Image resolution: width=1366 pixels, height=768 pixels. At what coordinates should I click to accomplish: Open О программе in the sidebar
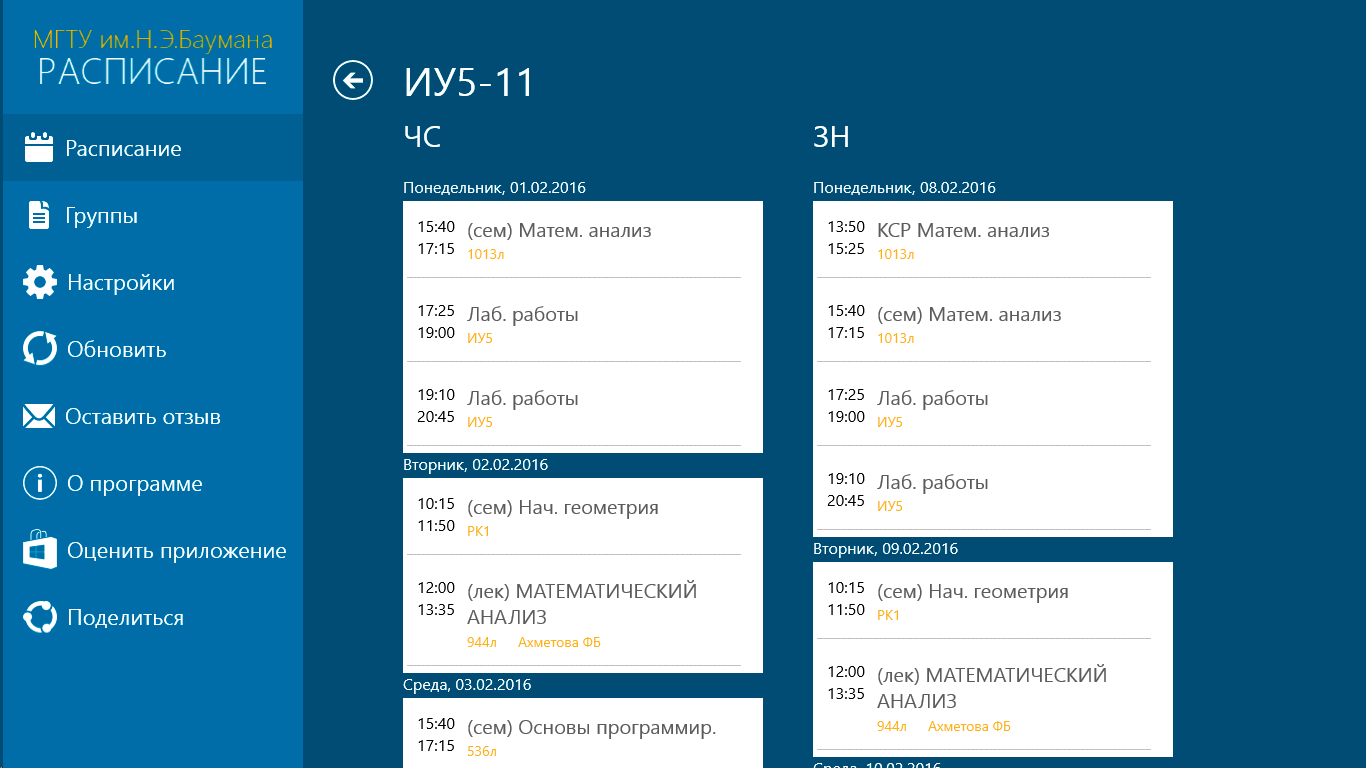click(x=152, y=483)
